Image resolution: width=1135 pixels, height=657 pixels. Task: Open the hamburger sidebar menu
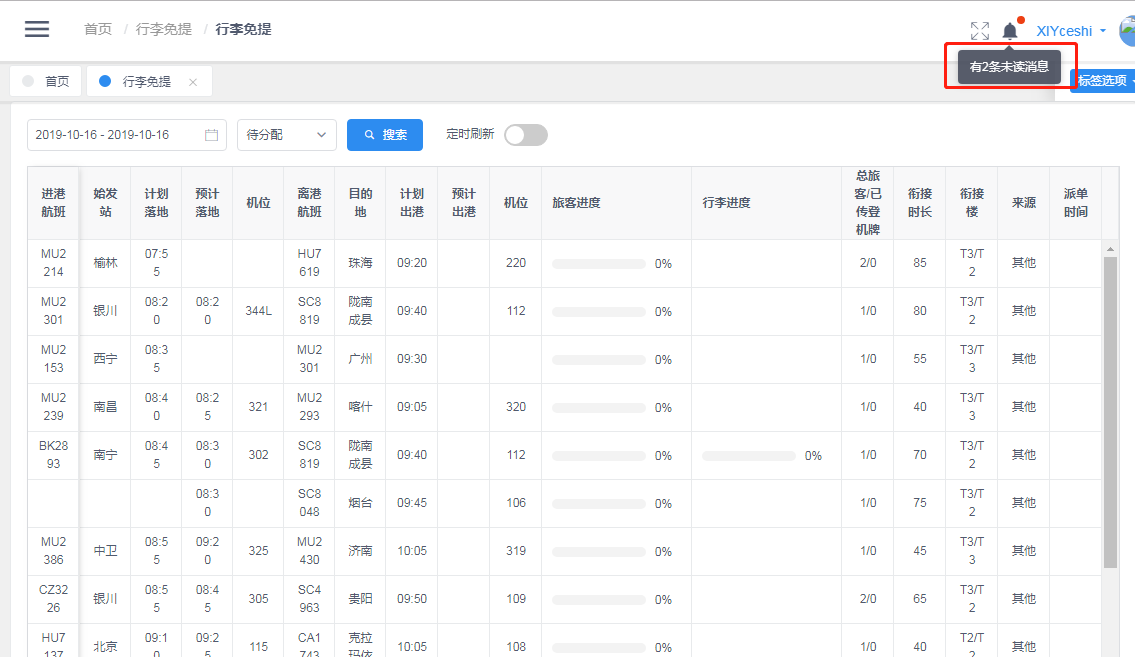37,29
